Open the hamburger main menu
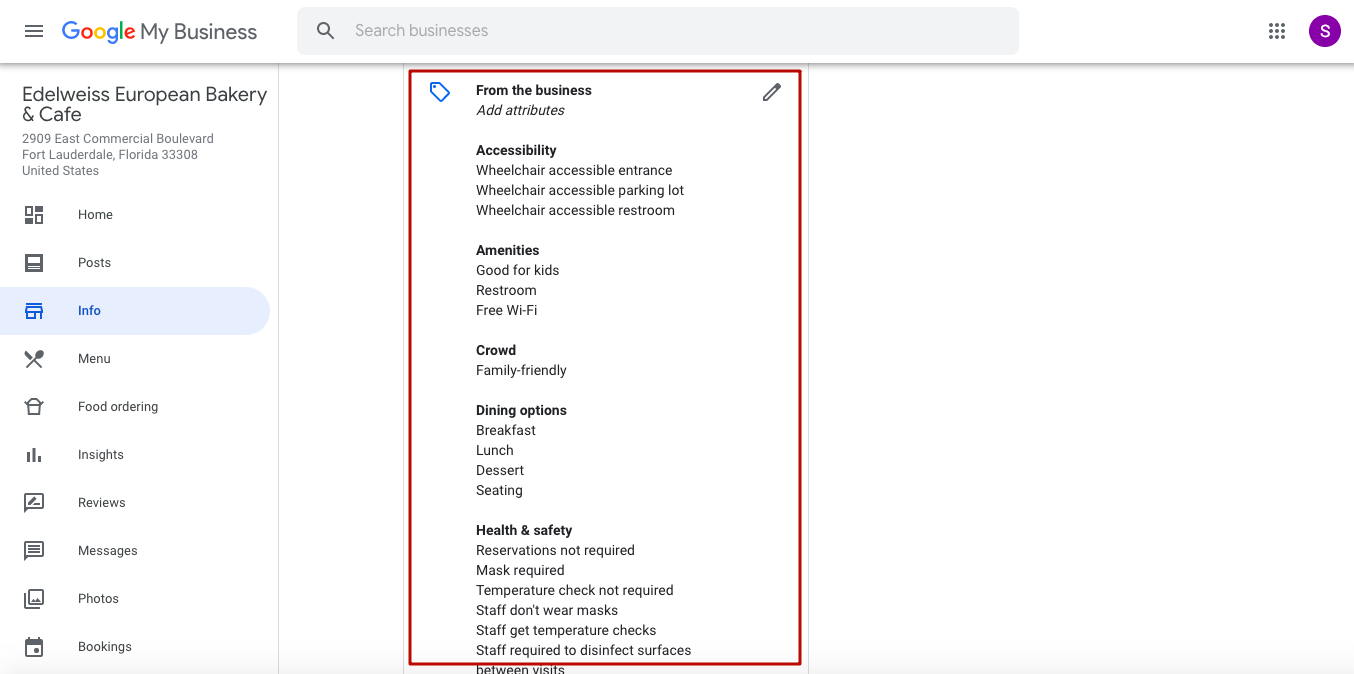This screenshot has width=1354, height=674. tap(34, 31)
